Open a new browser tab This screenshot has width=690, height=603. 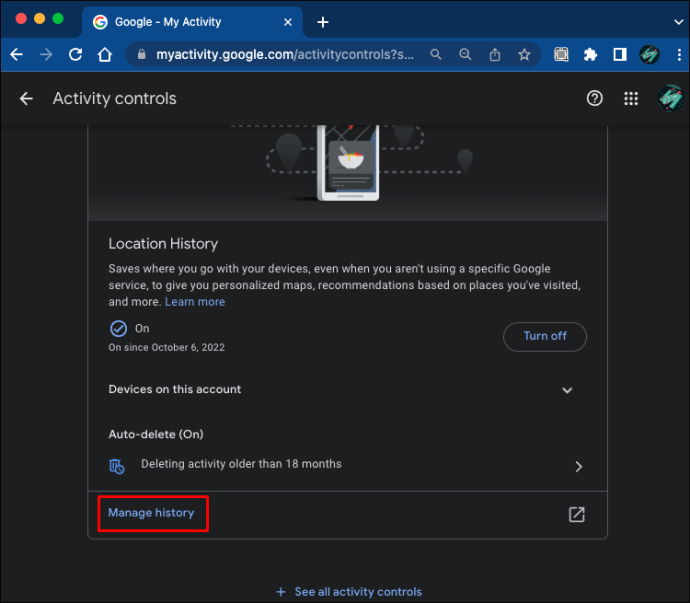click(x=323, y=22)
